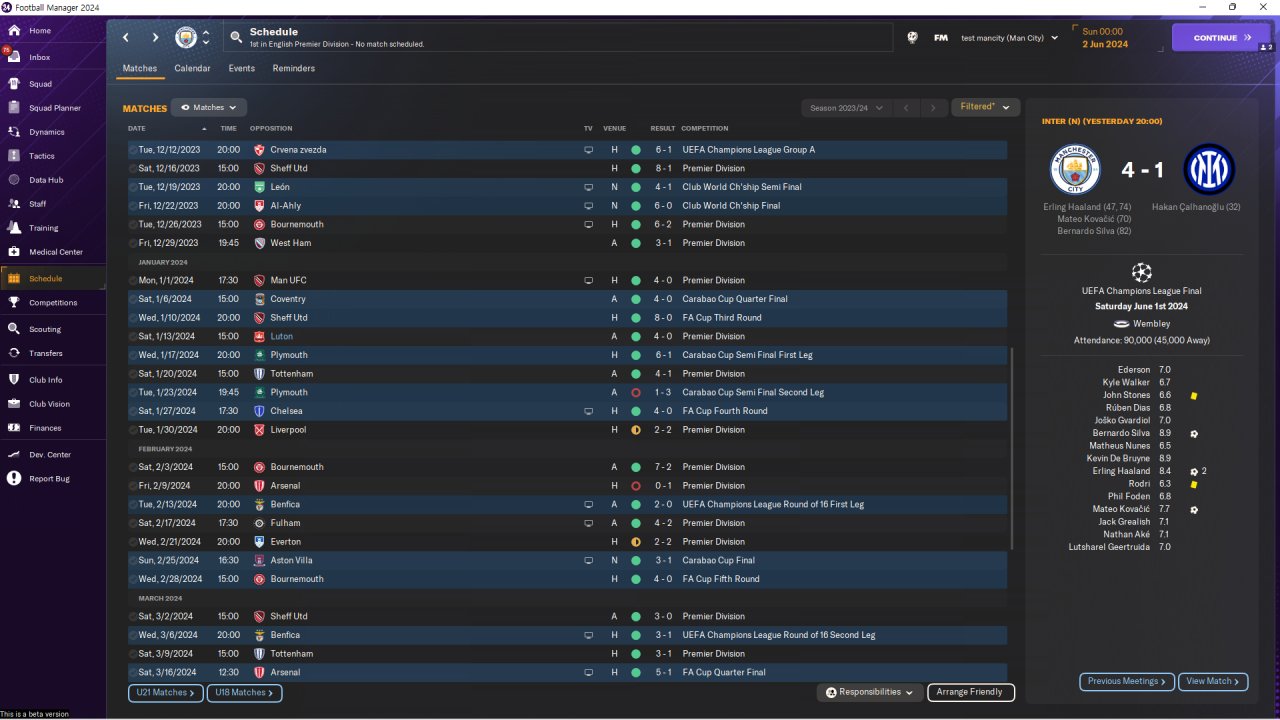
Task: Click the Competition column header
Action: (705, 129)
